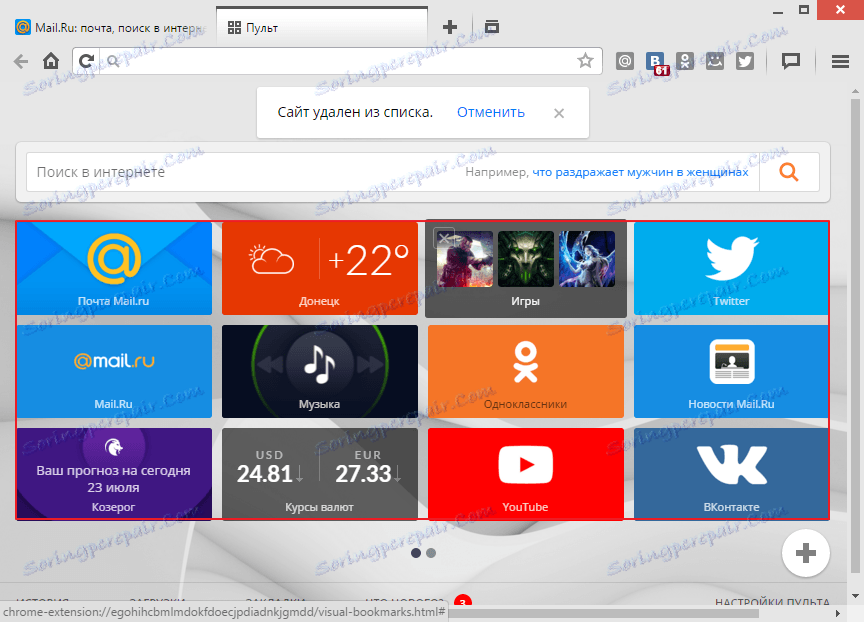This screenshot has width=864, height=622.
Task: Open the Mail.Ru tile
Action: point(114,371)
